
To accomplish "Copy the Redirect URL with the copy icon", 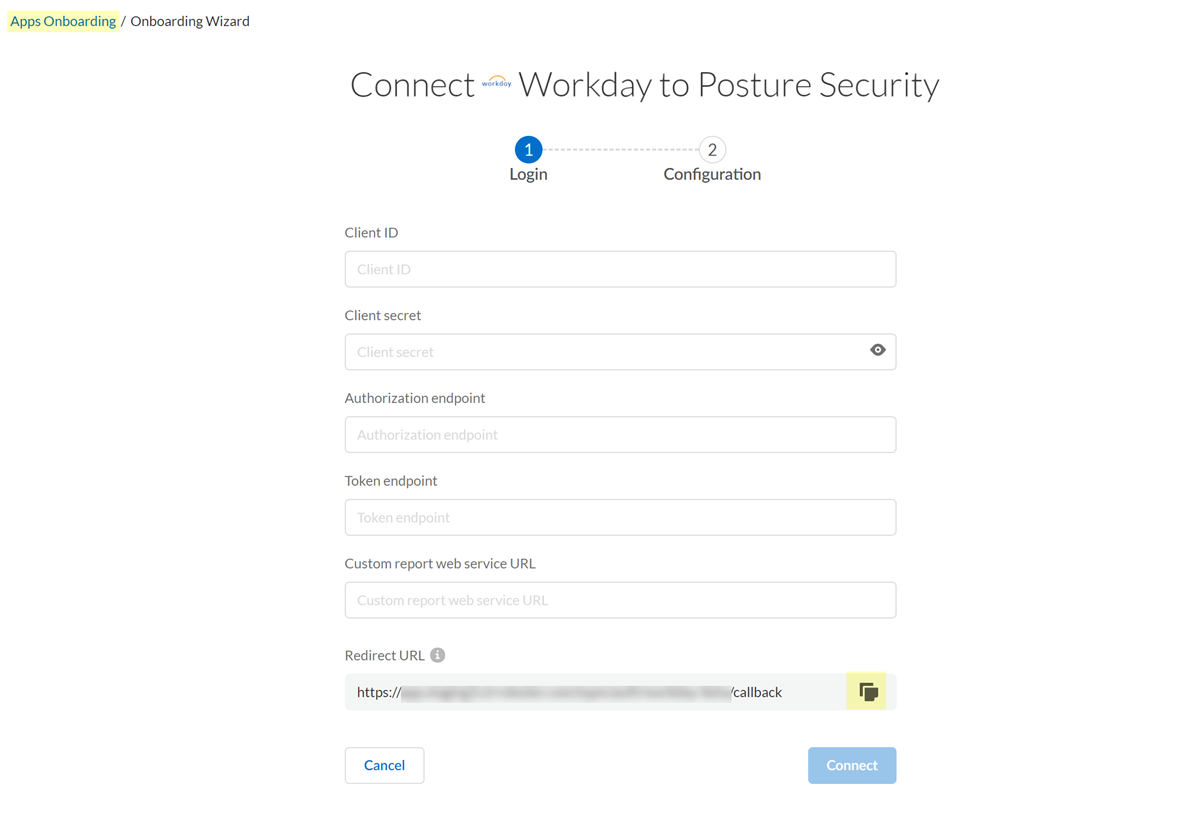I will coord(867,692).
